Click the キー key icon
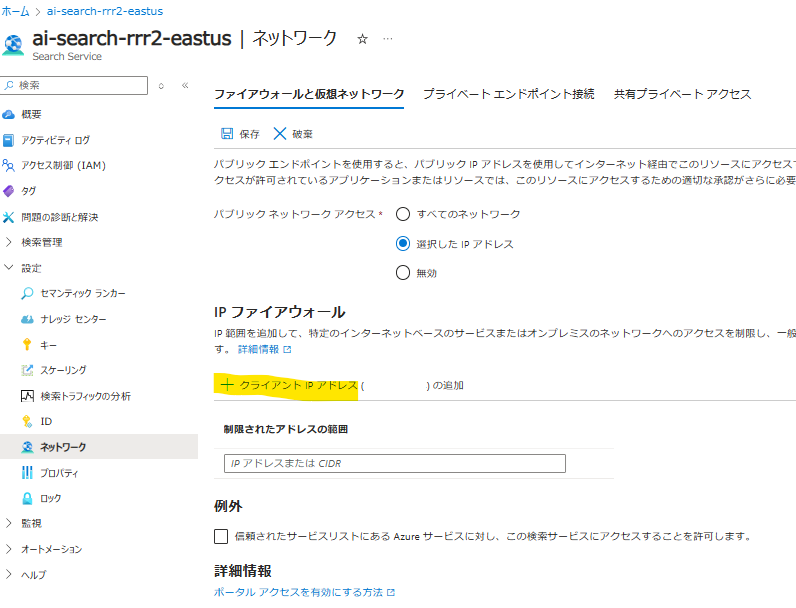Screen dimensions: 796x608 [27, 345]
